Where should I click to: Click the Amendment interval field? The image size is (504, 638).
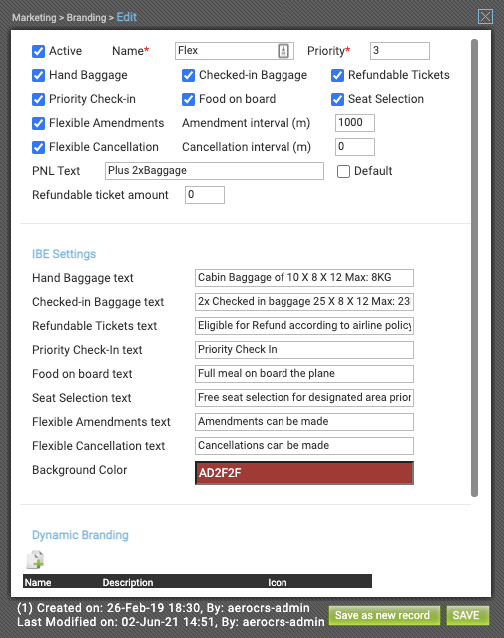[355, 123]
